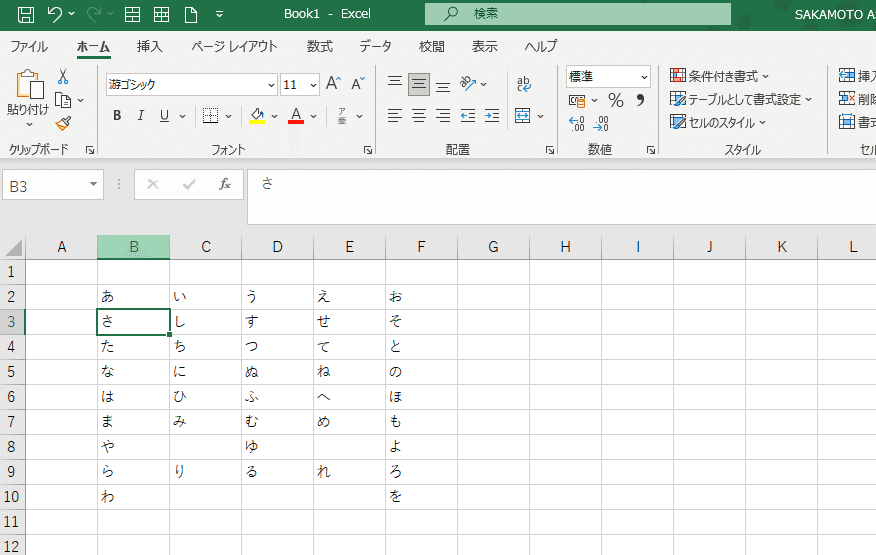Switch to the 校閲 tab
The image size is (876, 555).
pos(431,46)
